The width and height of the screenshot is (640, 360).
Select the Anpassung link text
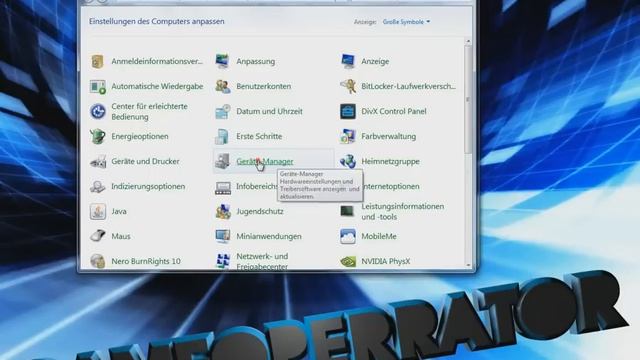[x=256, y=62]
